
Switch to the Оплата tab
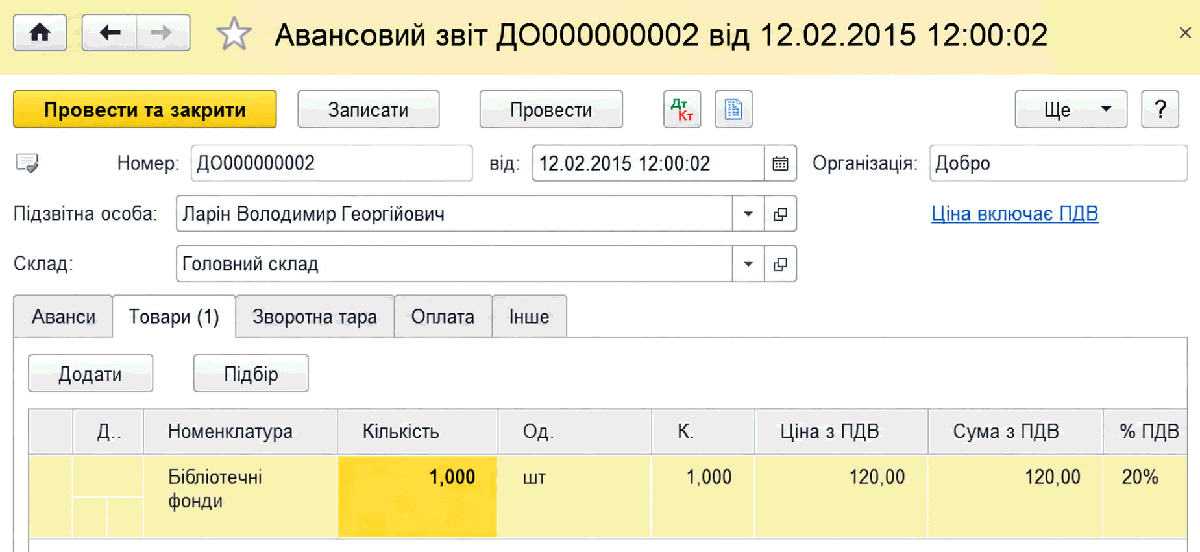tap(443, 317)
